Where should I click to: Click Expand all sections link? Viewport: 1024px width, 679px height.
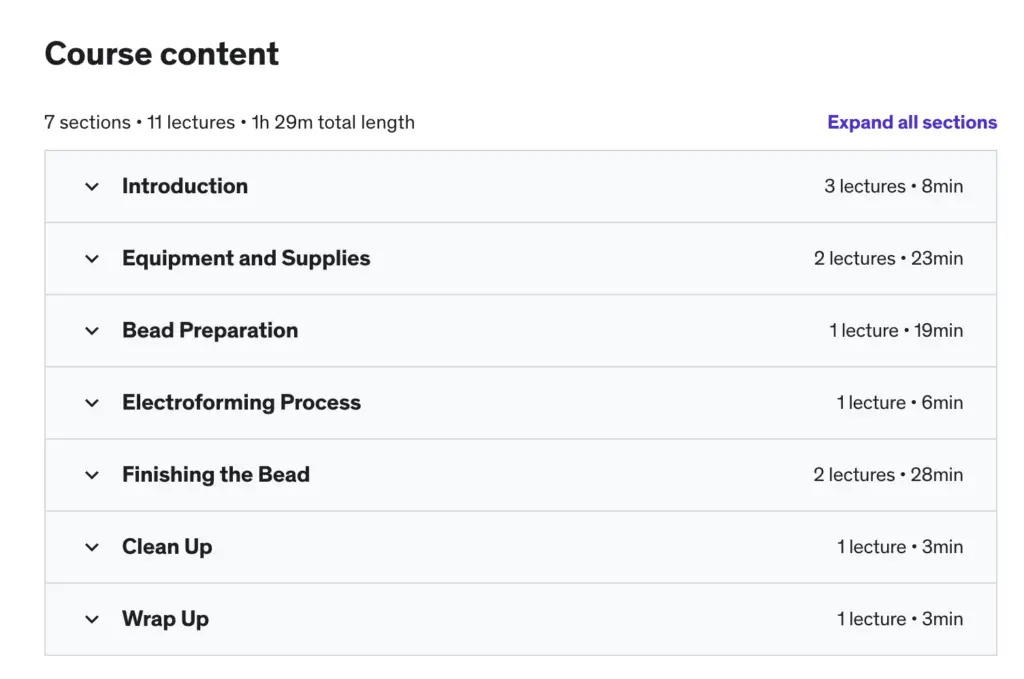tap(912, 123)
